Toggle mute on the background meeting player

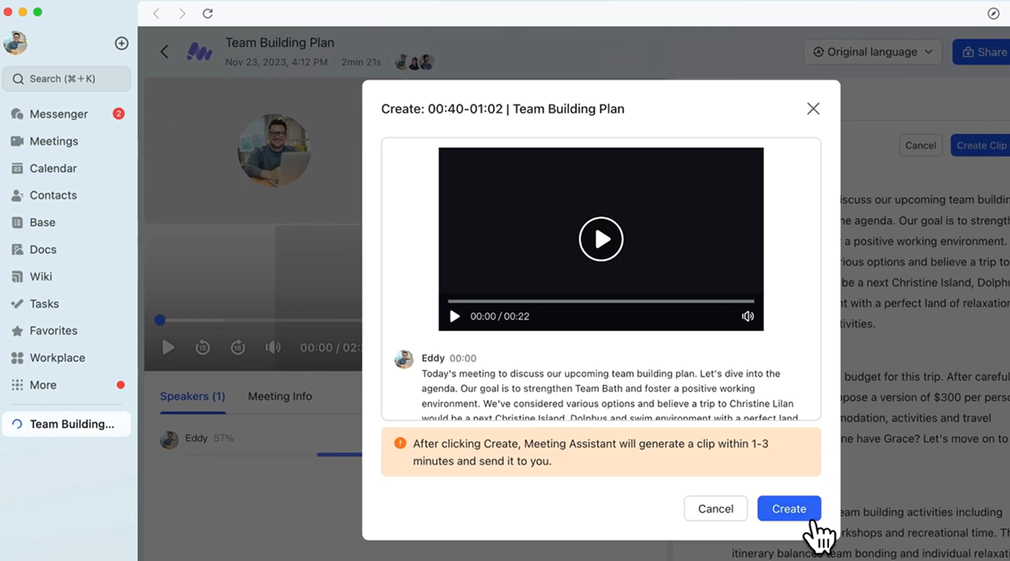272,347
